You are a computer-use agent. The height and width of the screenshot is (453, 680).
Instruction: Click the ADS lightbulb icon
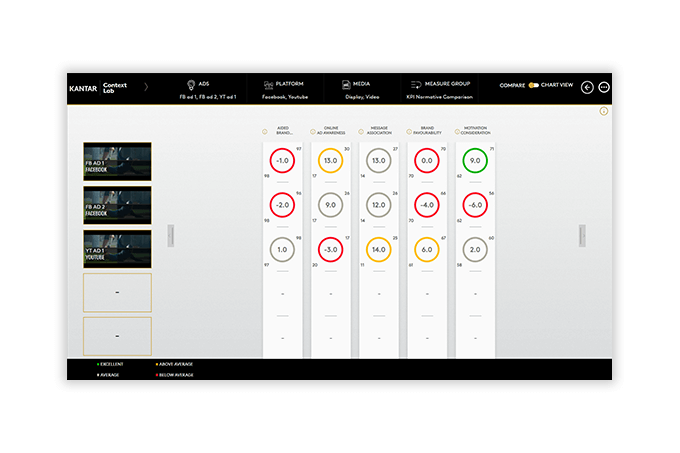[189, 85]
